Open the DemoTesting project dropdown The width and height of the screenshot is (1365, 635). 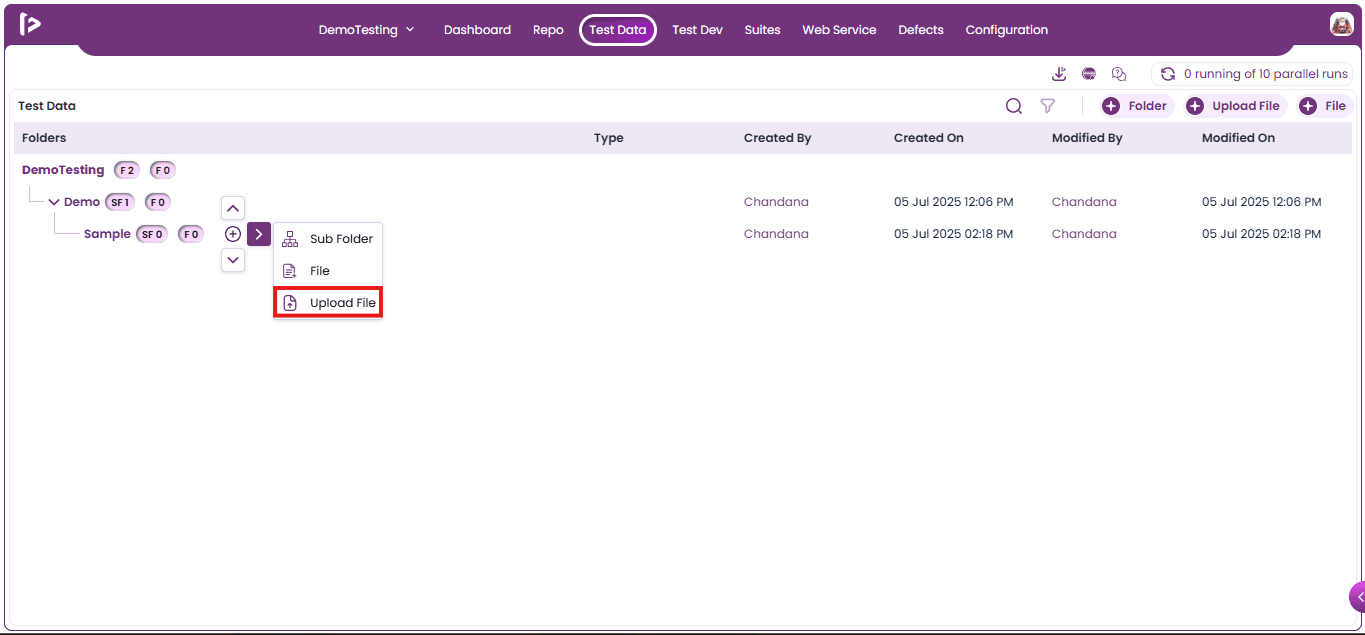click(366, 30)
